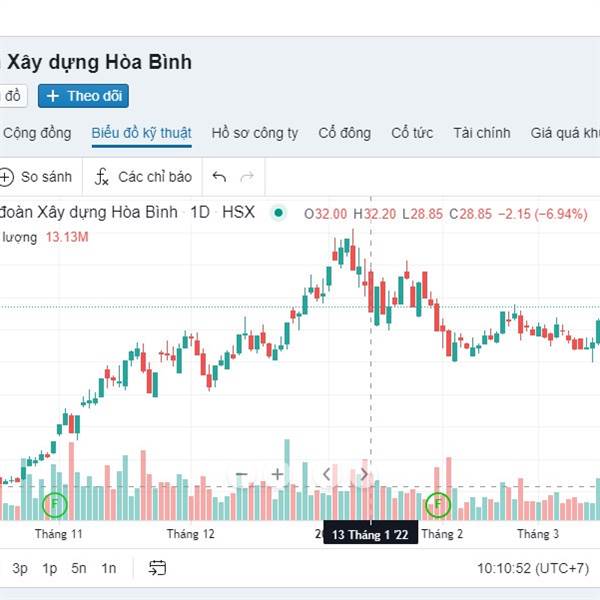Open the Cộng đồng tab
Viewport: 600px width, 600px height.
click(x=37, y=133)
